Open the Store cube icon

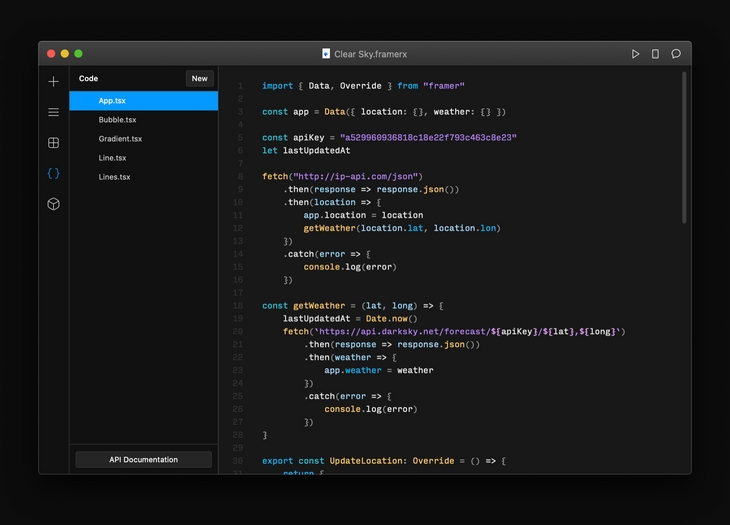pyautogui.click(x=54, y=204)
